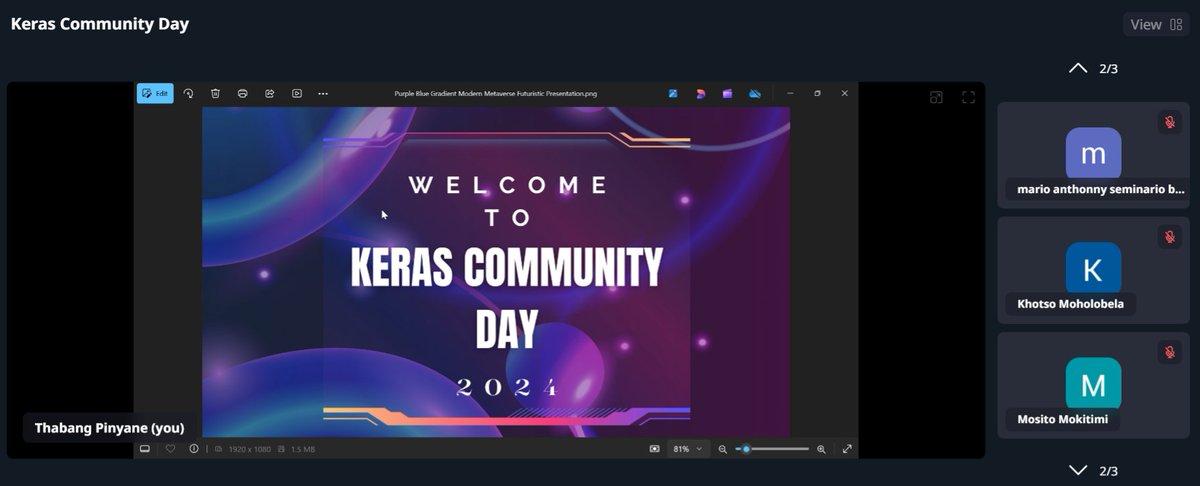Zoom out with the minus magnifier icon
Viewport: 1200px width, 486px height.
[x=723, y=449]
